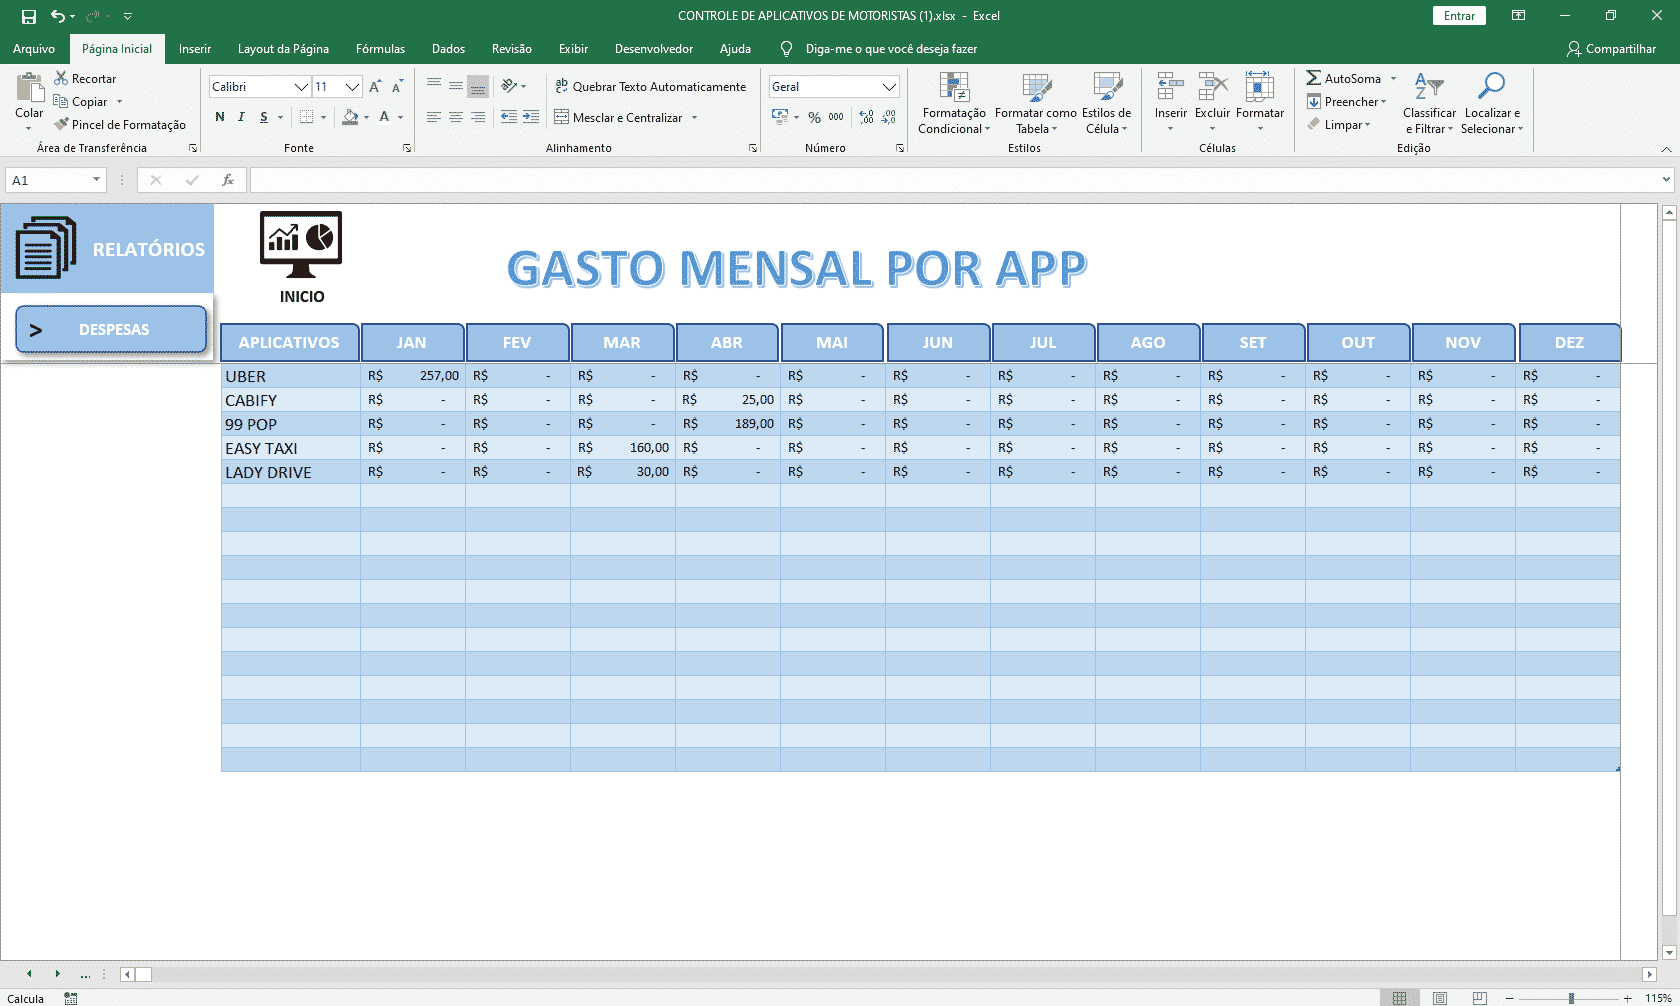Open Preencher fill menu
This screenshot has height=1006, width=1680.
tap(1347, 101)
